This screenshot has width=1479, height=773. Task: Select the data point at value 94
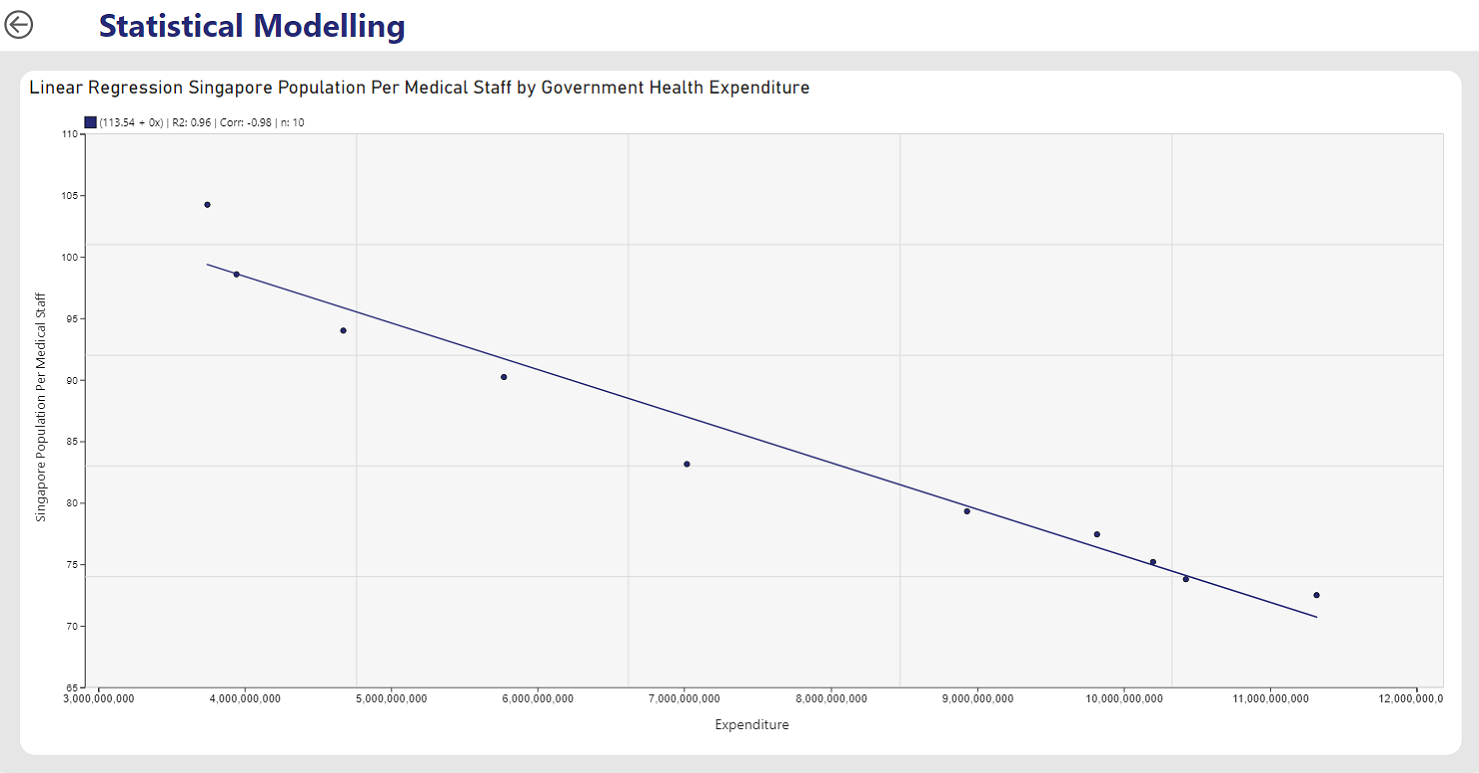(x=343, y=330)
